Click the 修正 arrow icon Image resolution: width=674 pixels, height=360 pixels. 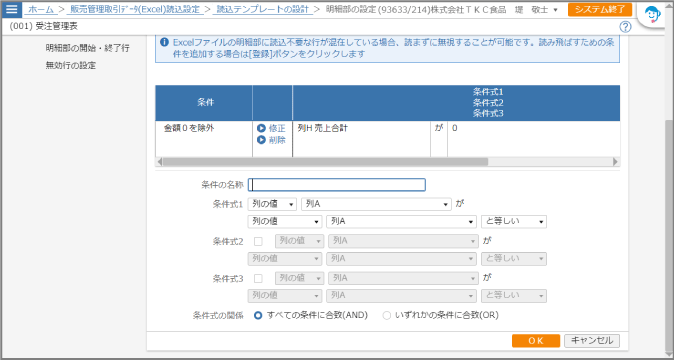coord(261,128)
